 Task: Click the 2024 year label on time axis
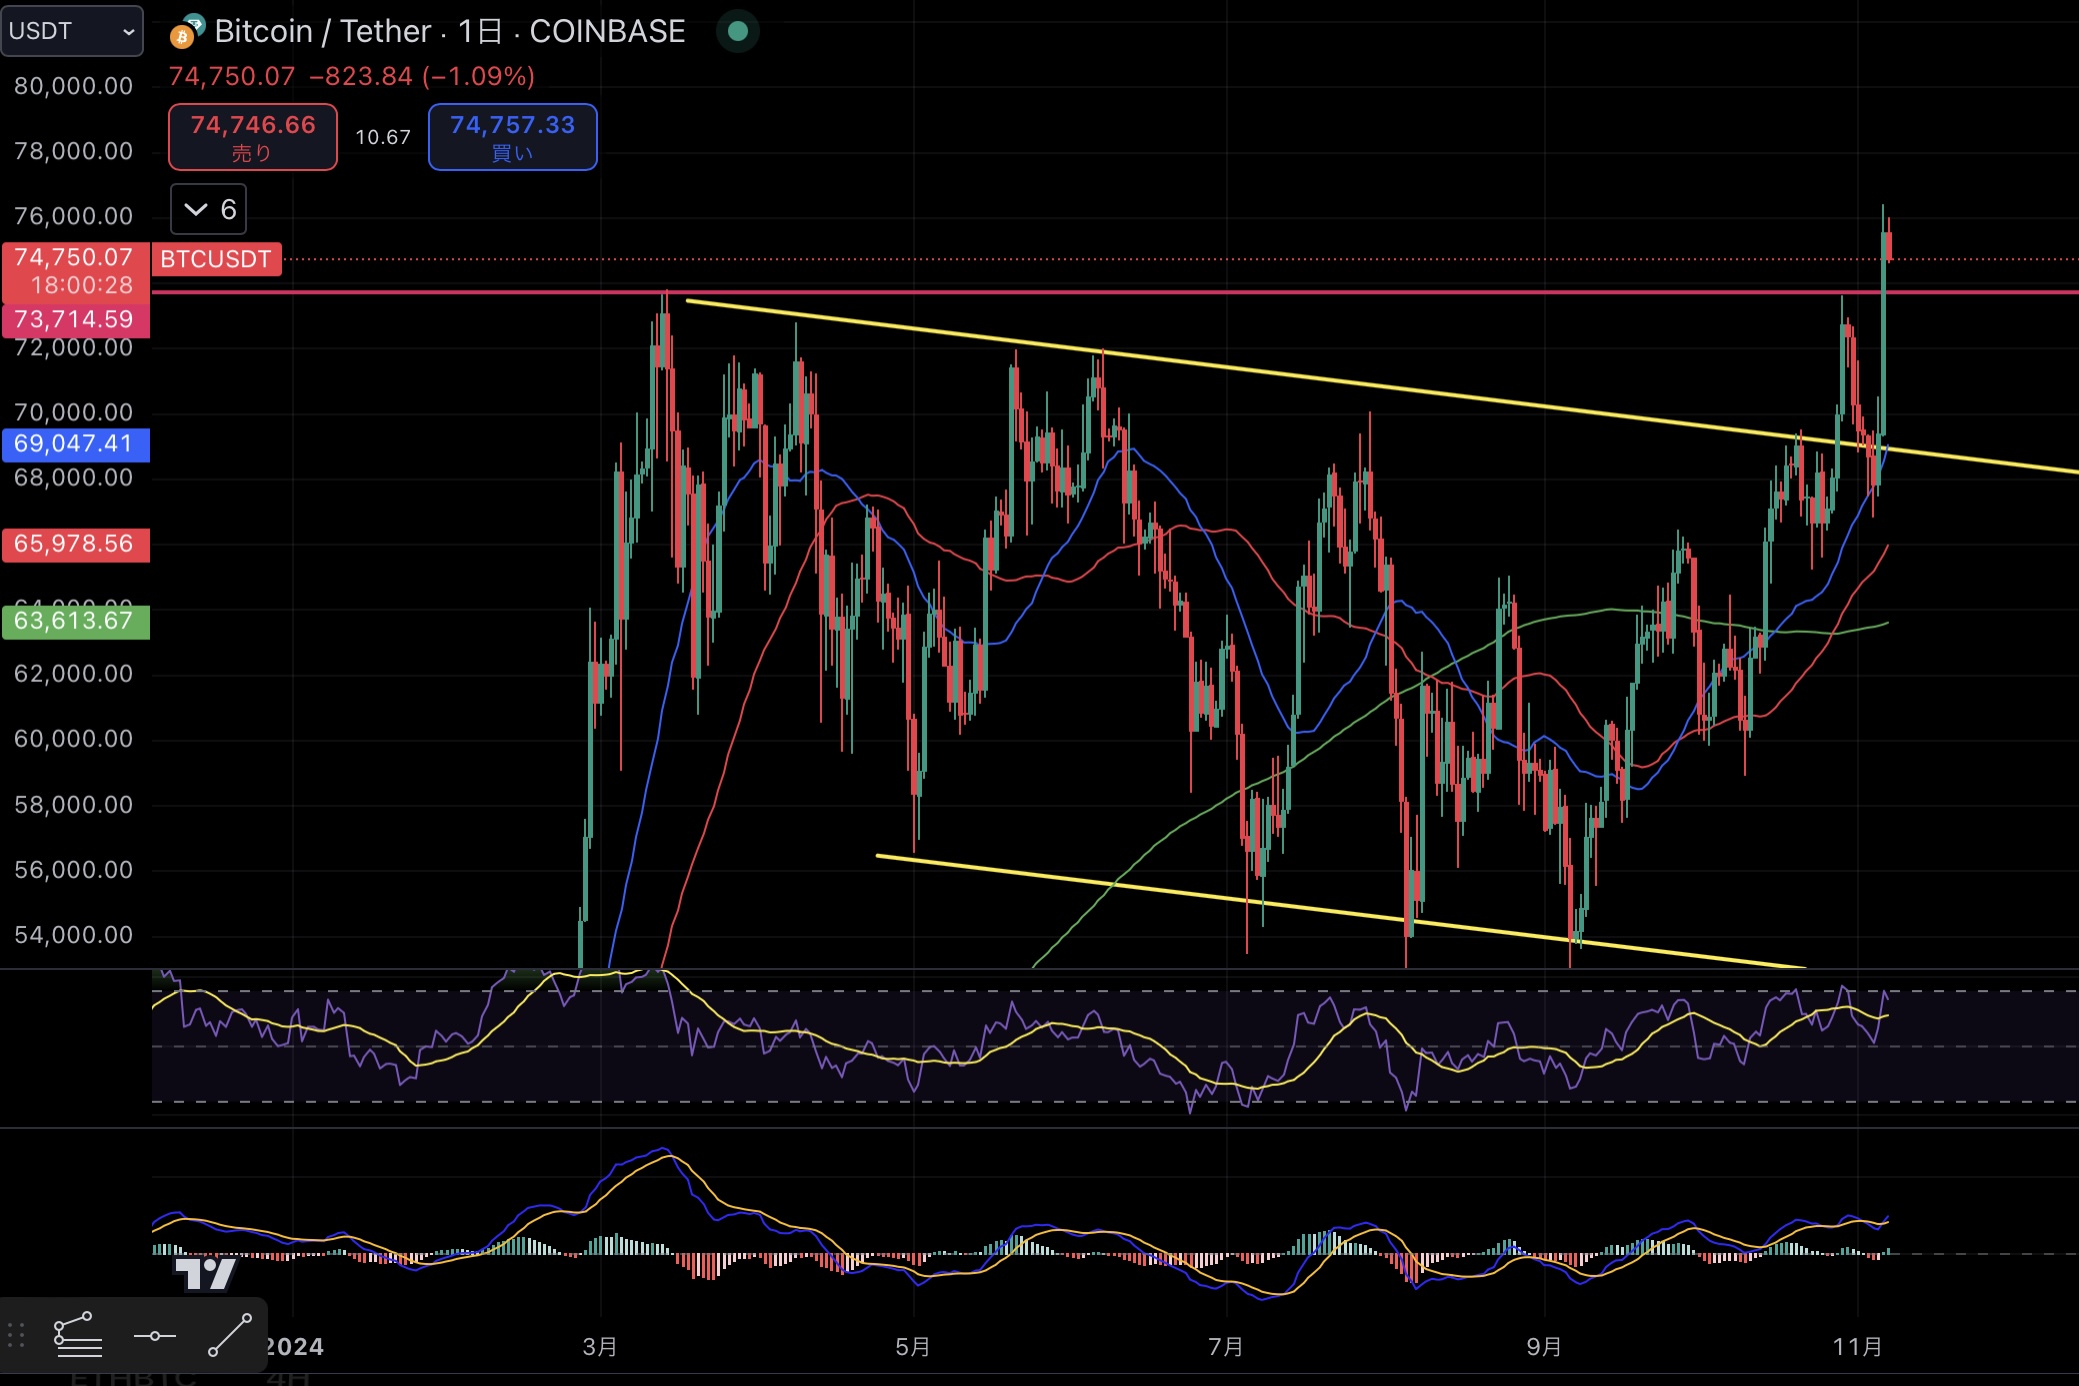pos(295,1347)
